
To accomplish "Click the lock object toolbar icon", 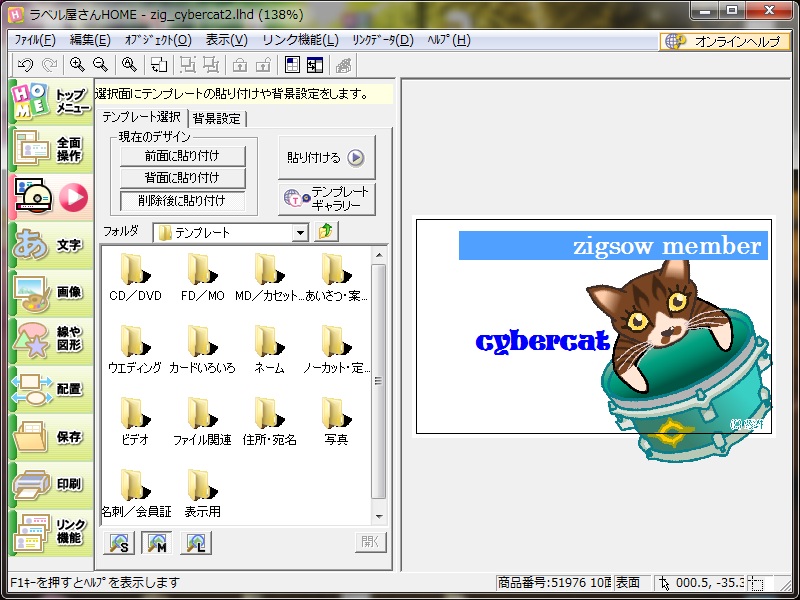I will [x=240, y=65].
